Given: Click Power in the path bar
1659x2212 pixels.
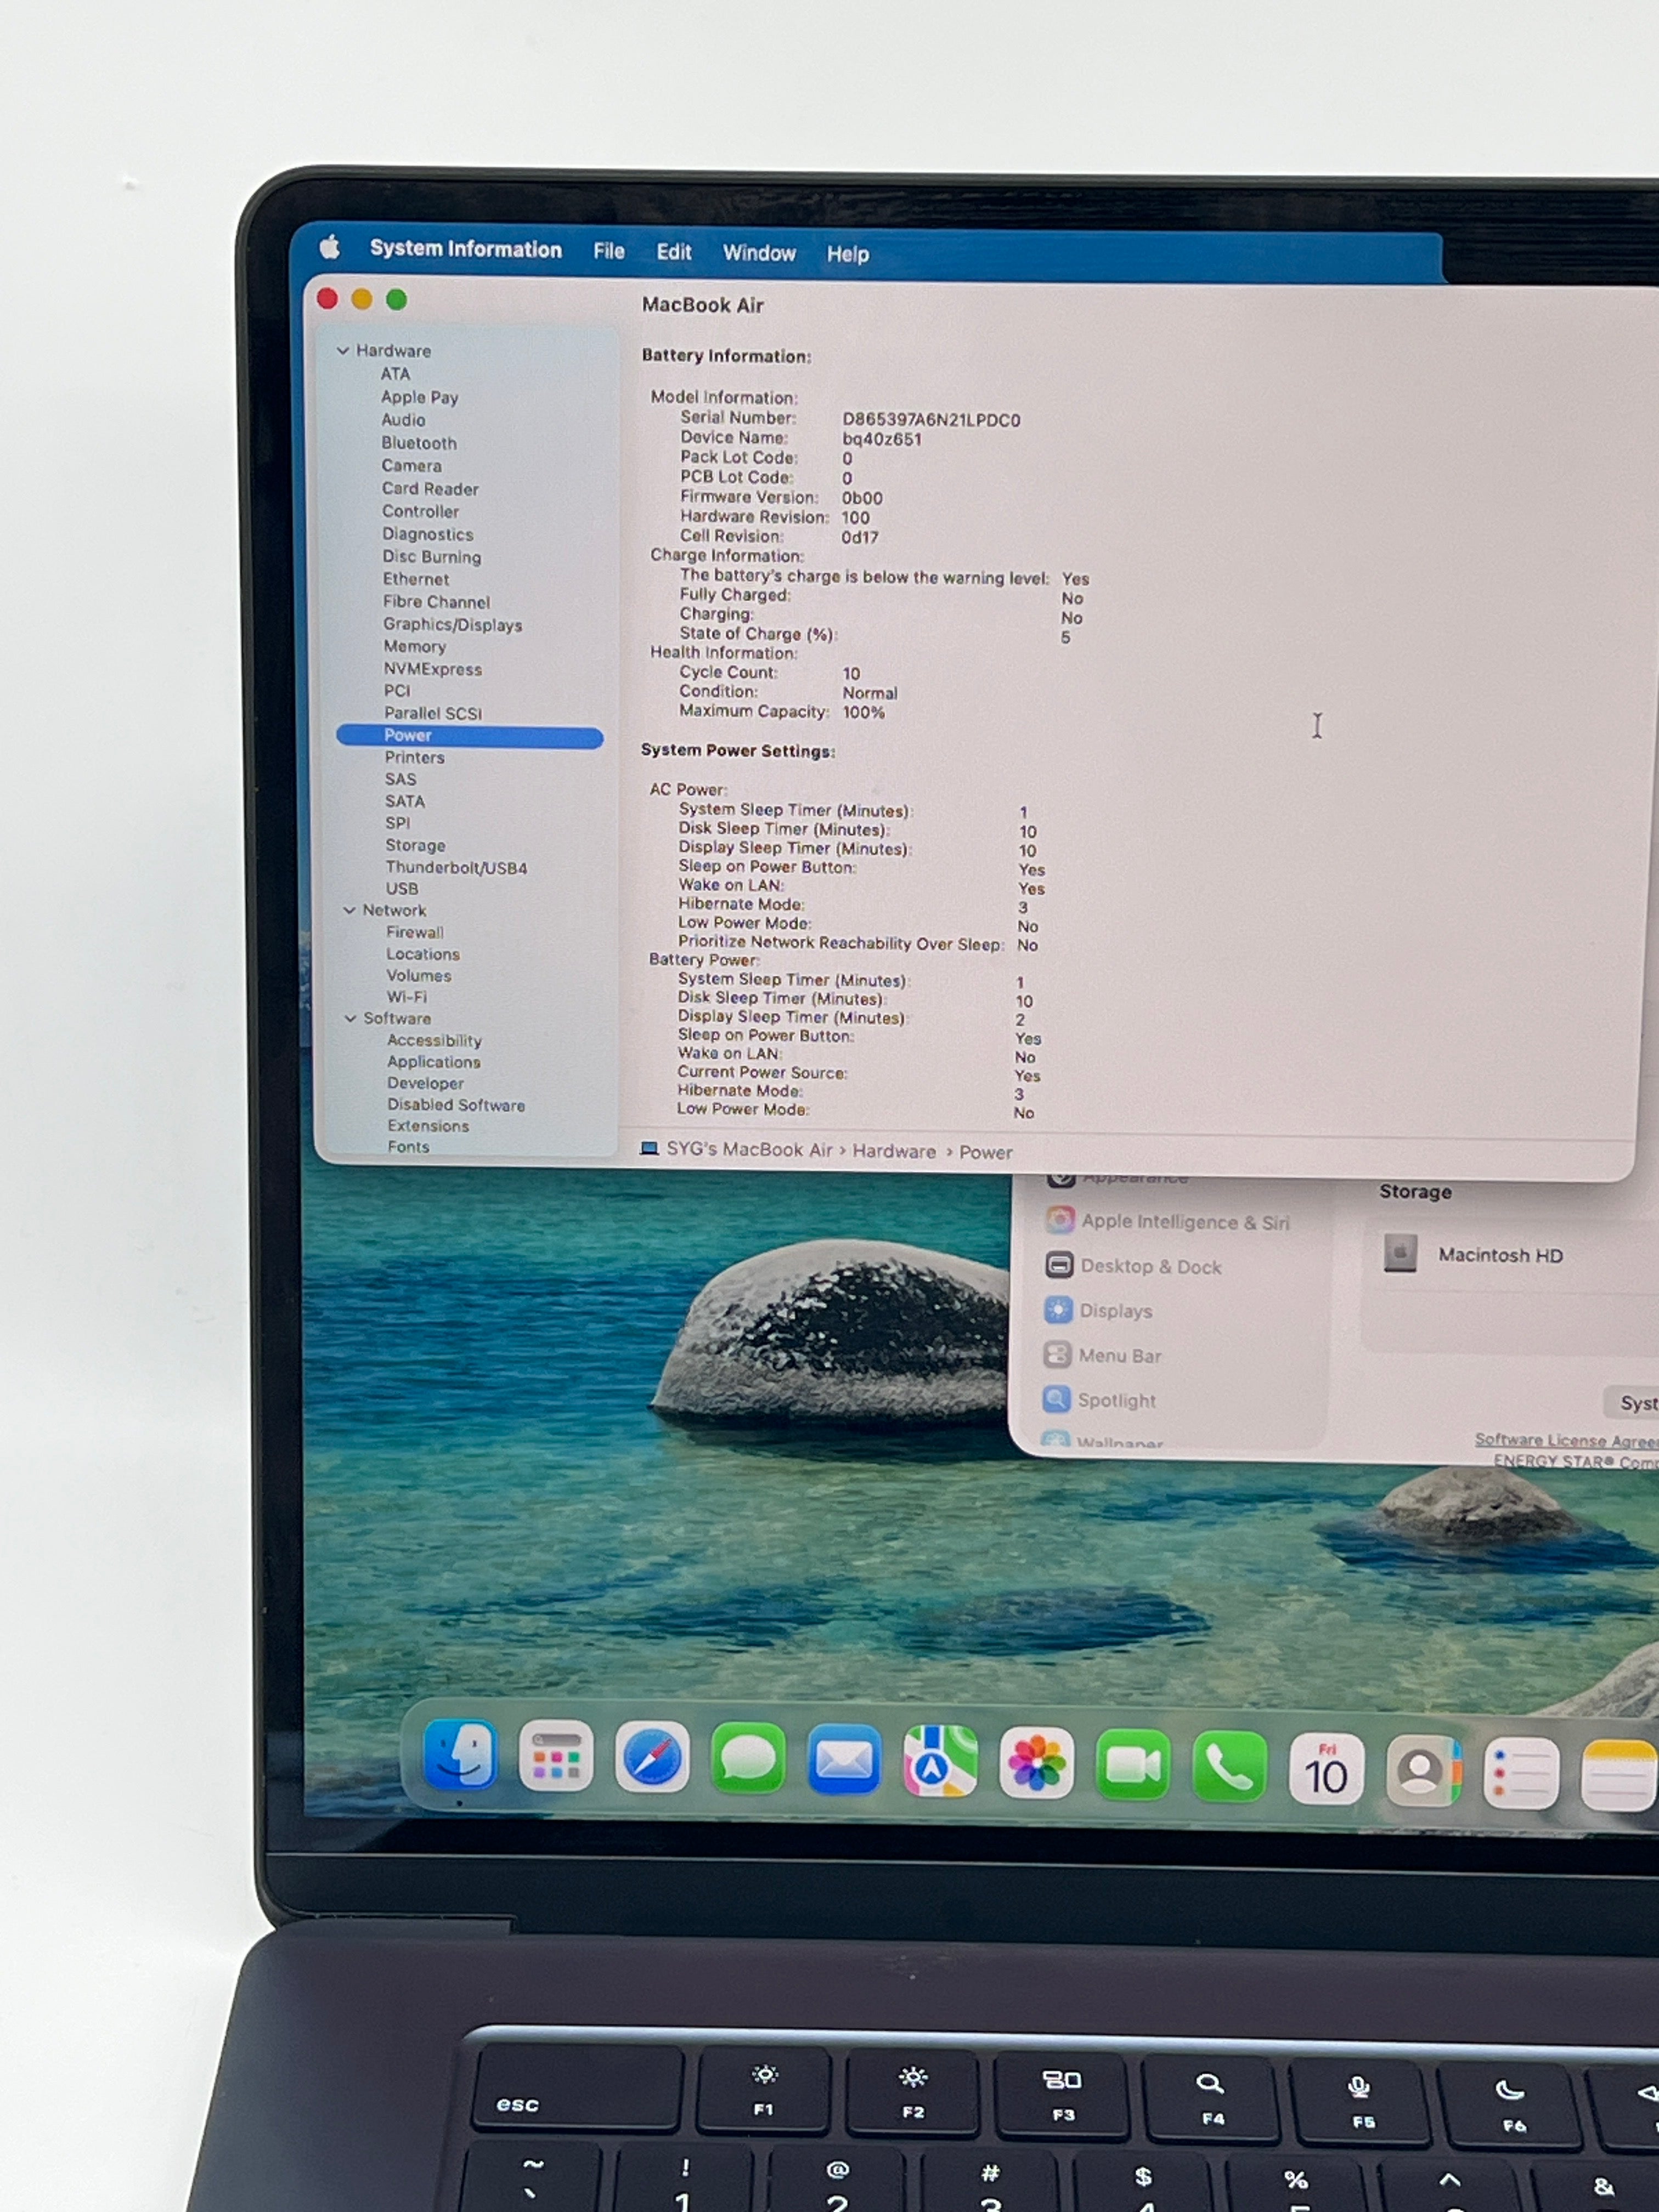Looking at the screenshot, I should pyautogui.click(x=986, y=1152).
